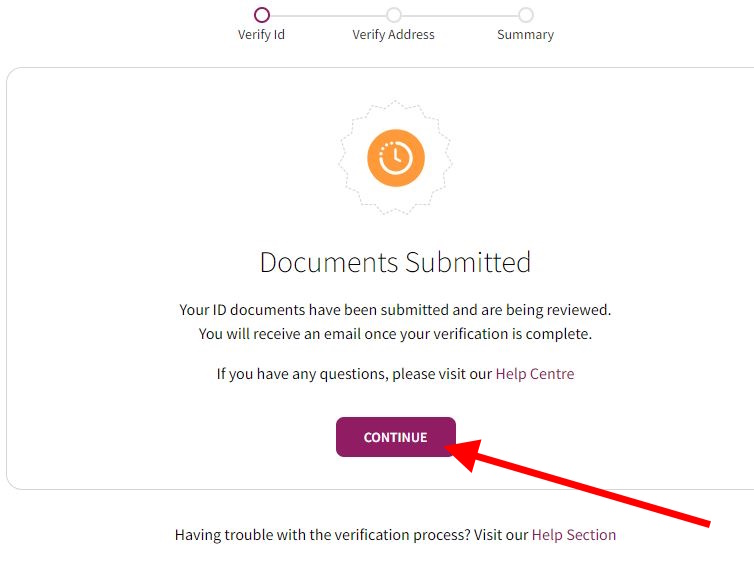The image size is (754, 578).
Task: Click the Documents Submitted heading
Action: click(395, 263)
